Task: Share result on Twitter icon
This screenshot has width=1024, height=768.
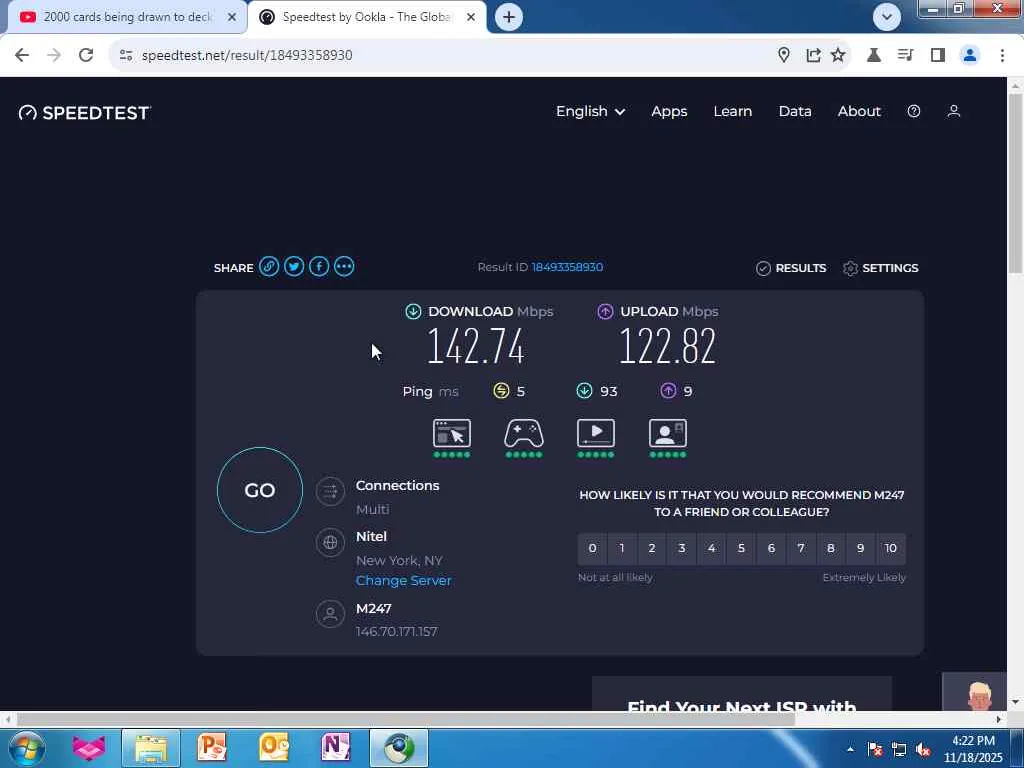Action: tap(294, 266)
